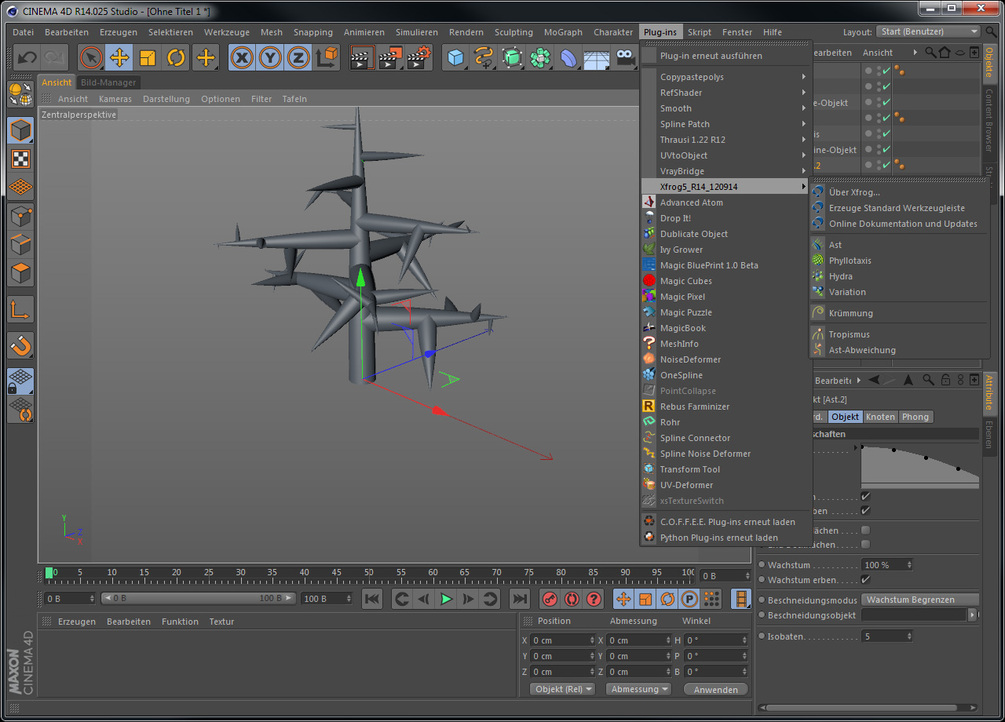Click the Anwenden button
This screenshot has width=1005, height=722.
(715, 690)
